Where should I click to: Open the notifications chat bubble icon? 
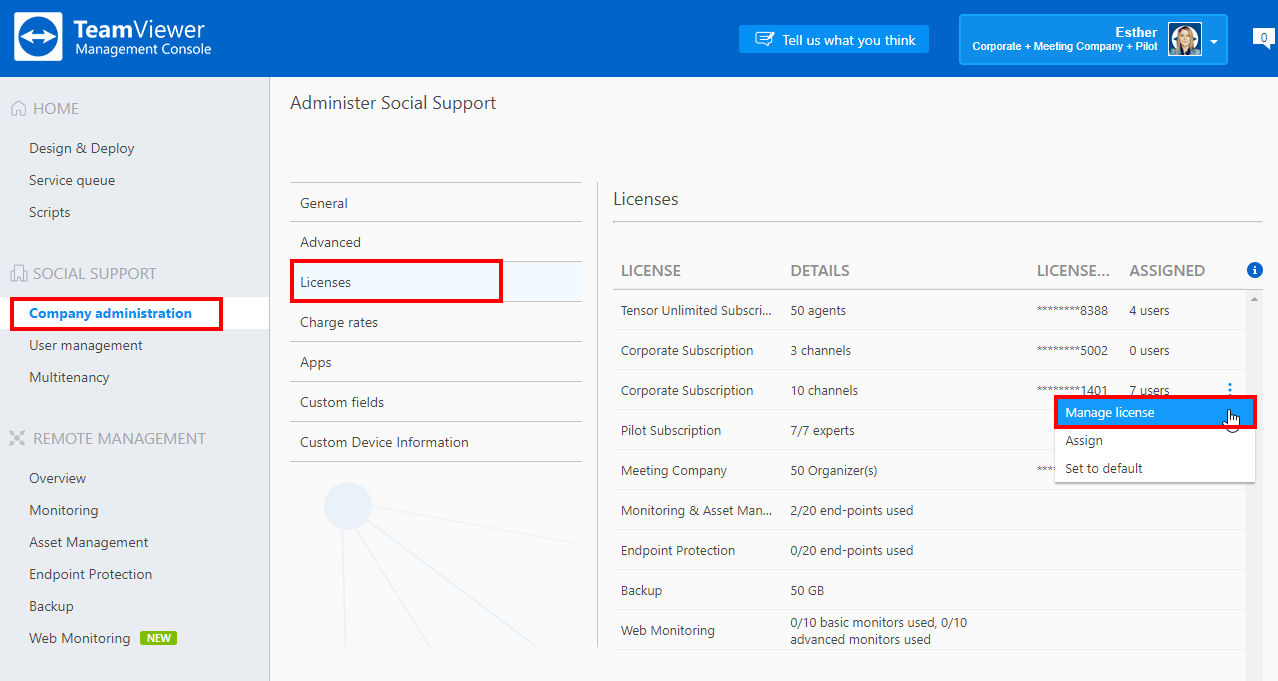[1264, 39]
